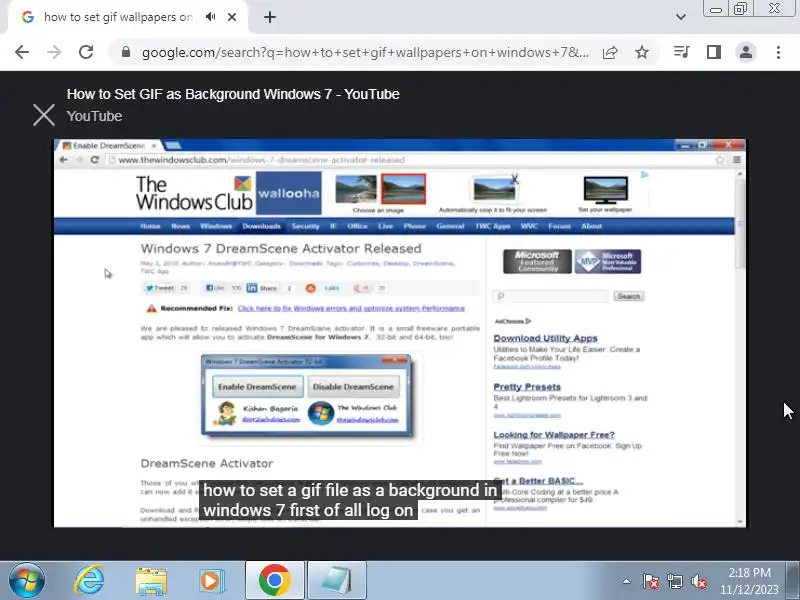Open the media control icon in the toolbar
Screen dimensions: 800x600
coord(682,52)
